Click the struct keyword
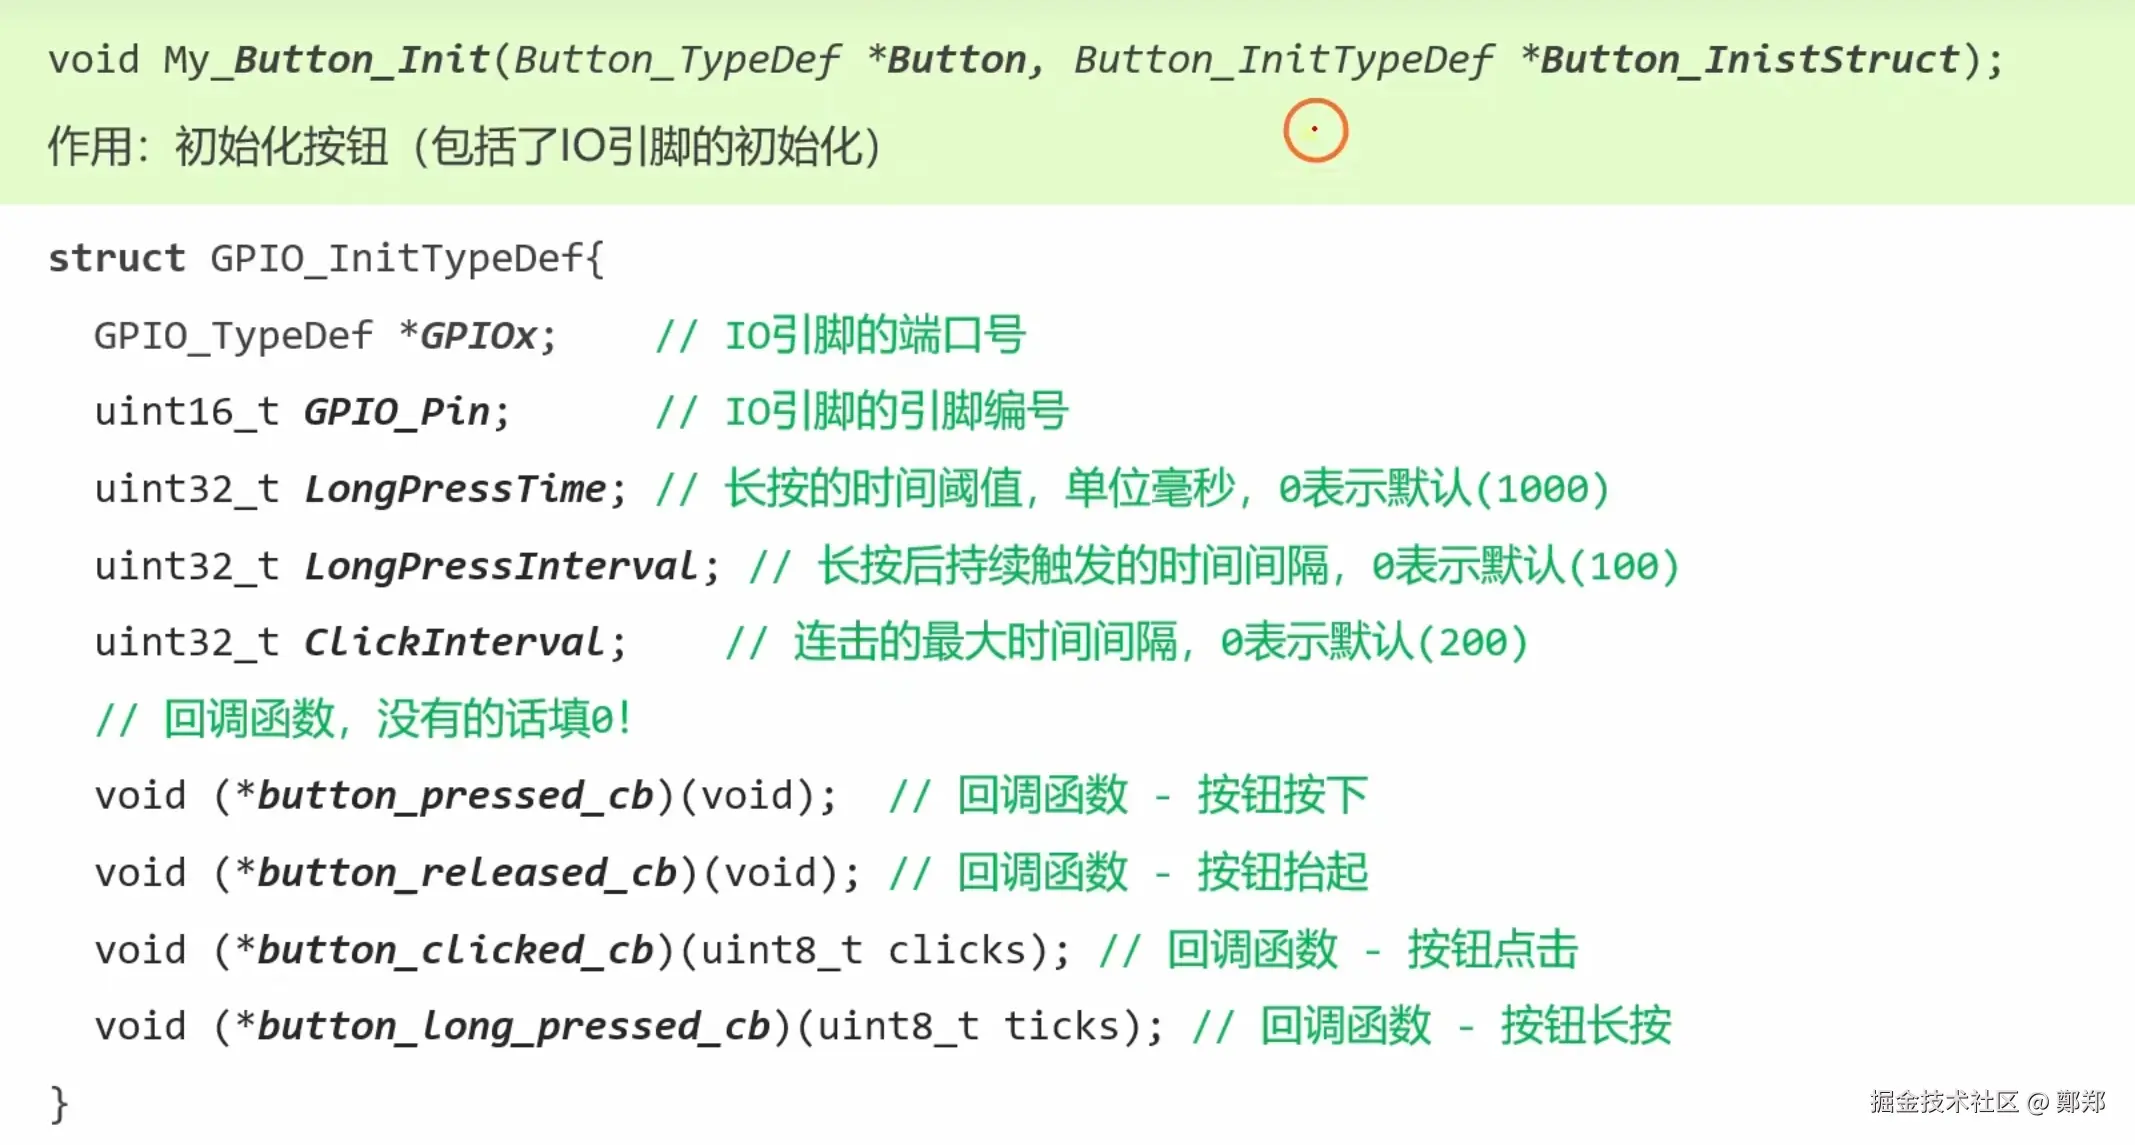 [116, 259]
